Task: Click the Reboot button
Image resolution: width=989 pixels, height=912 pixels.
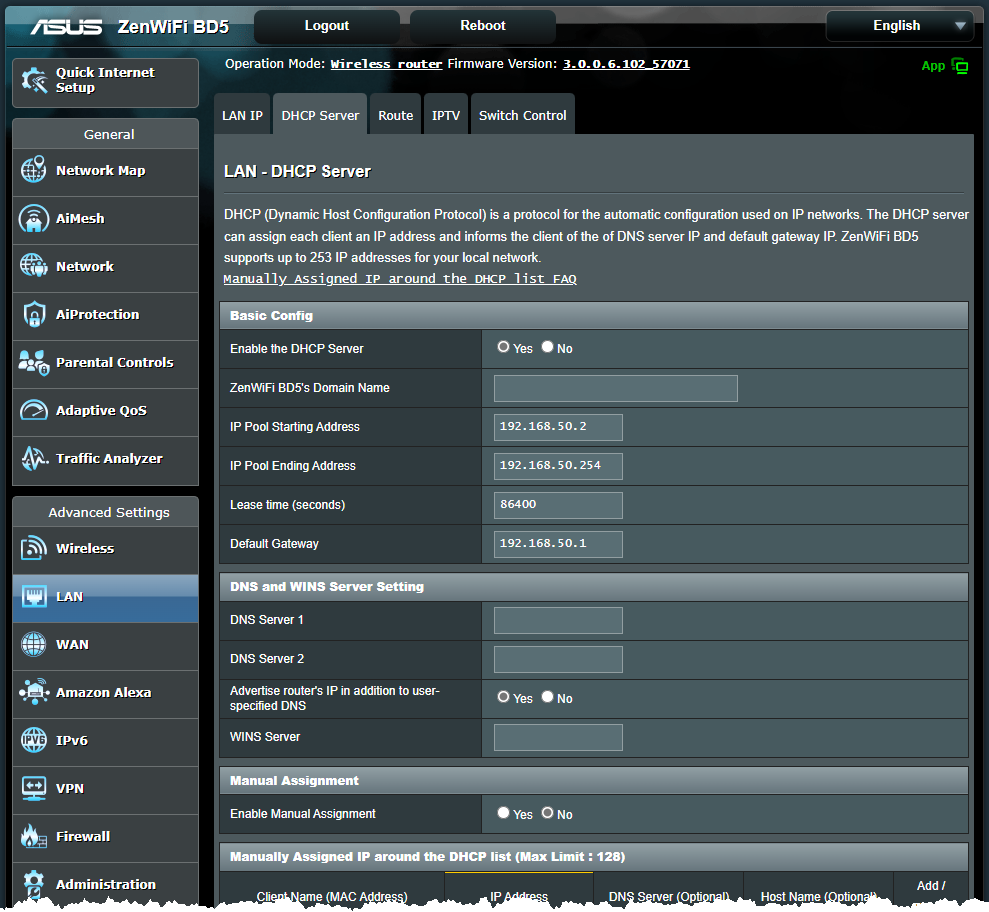Action: (x=483, y=26)
